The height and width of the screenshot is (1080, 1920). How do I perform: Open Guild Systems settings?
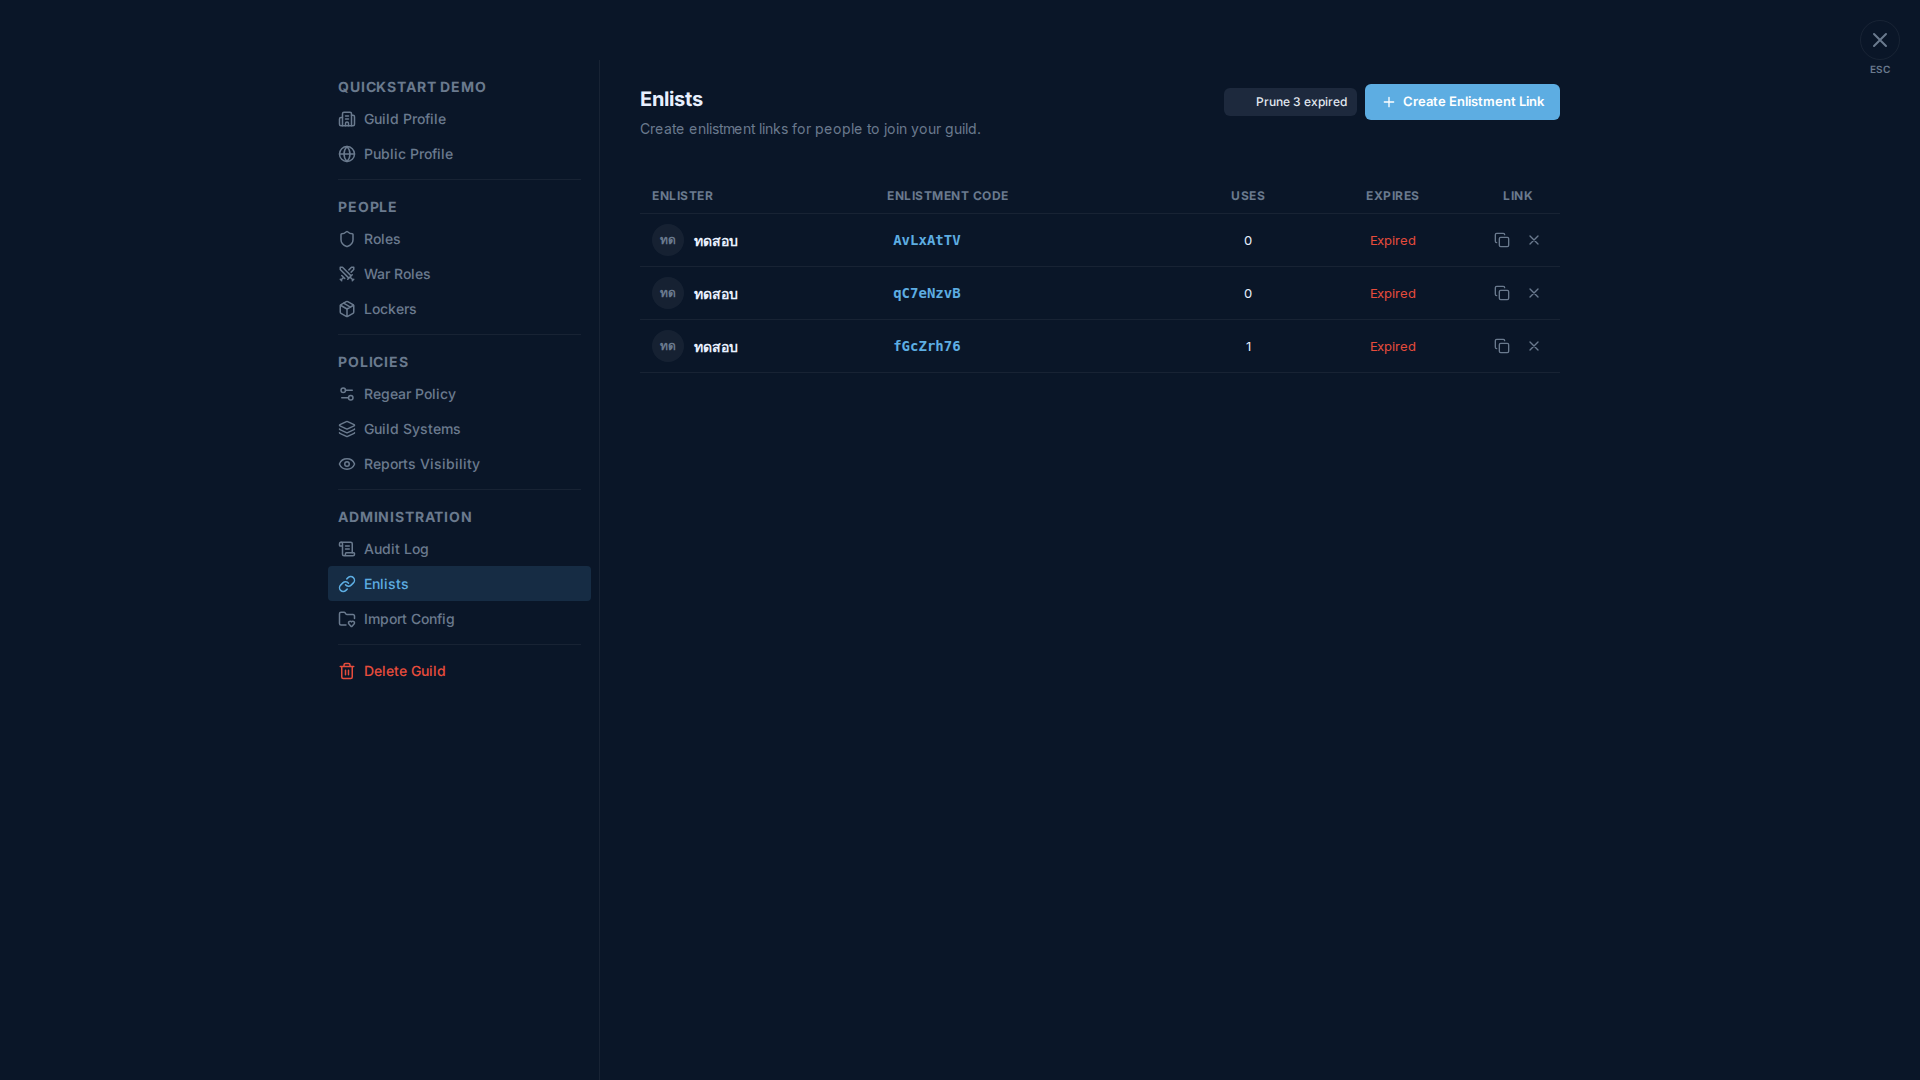pyautogui.click(x=459, y=429)
